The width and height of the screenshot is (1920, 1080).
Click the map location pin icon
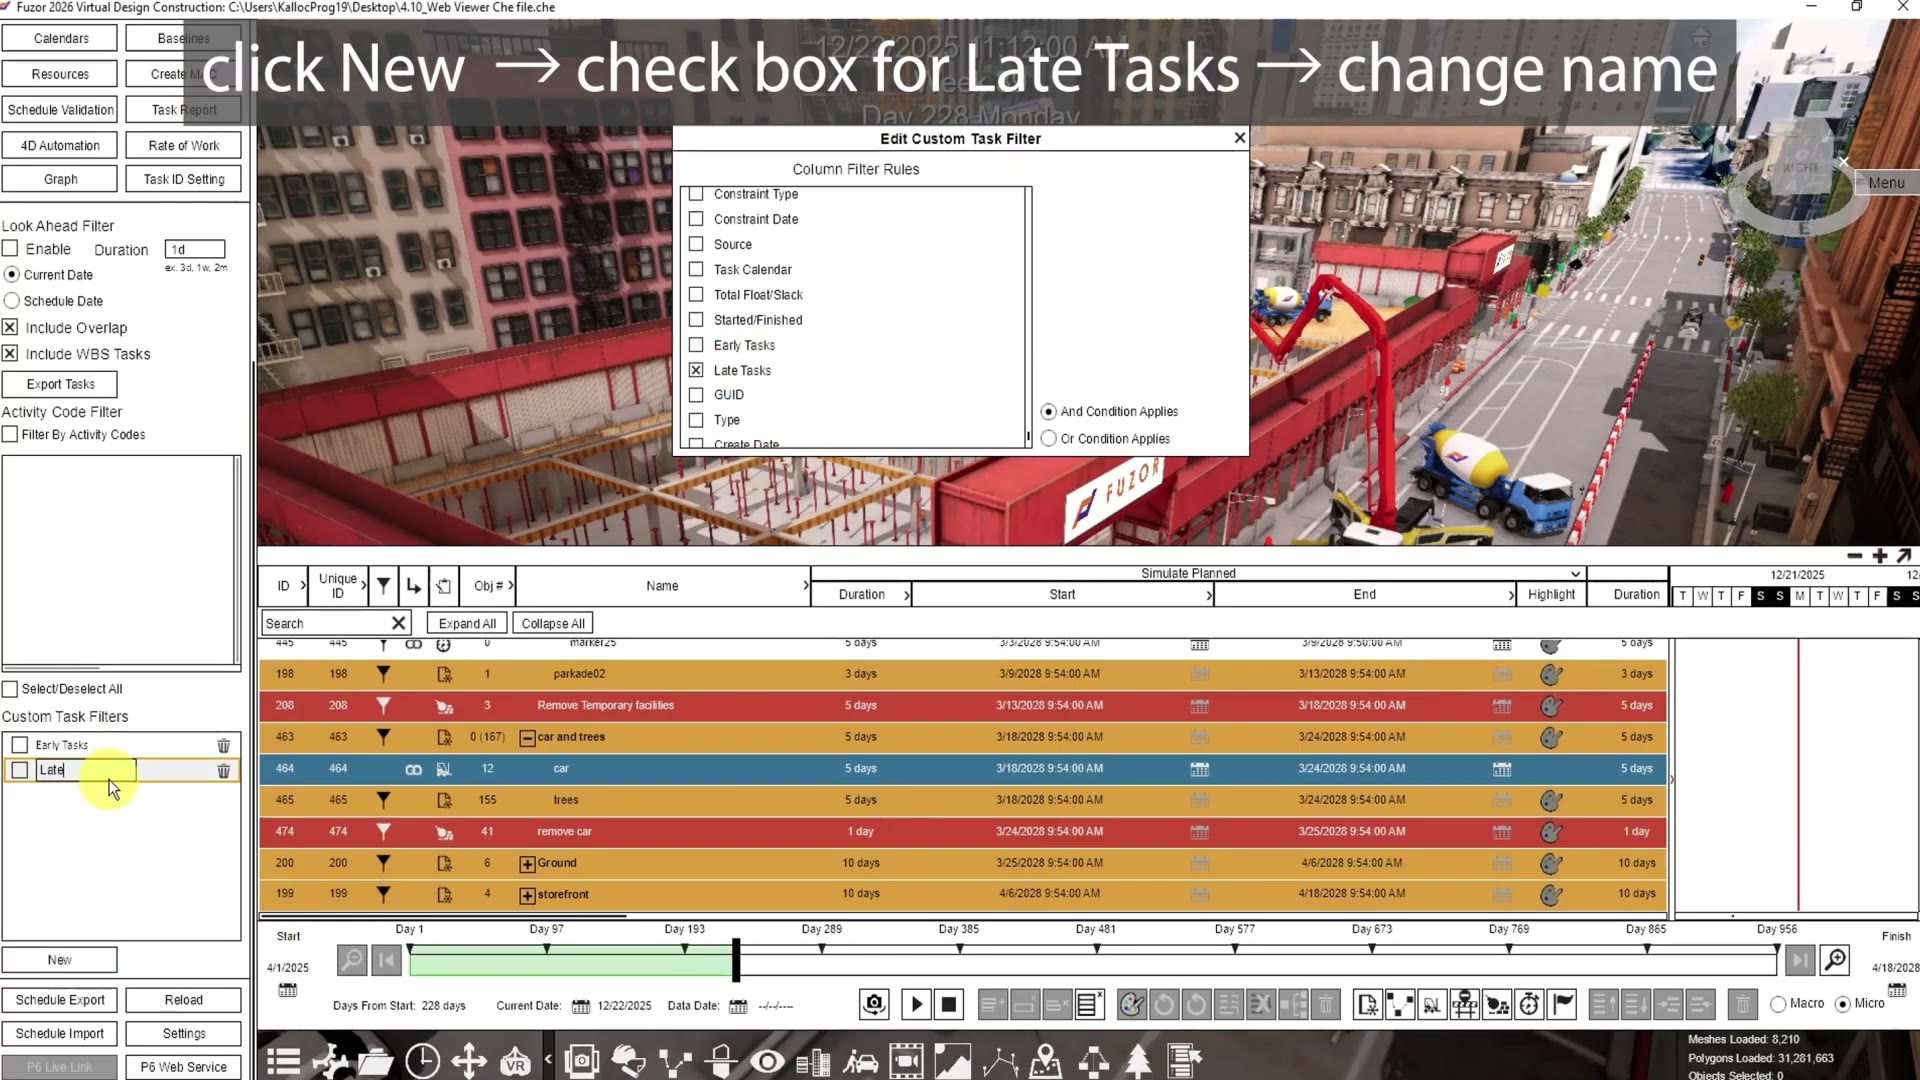pos(1045,1061)
